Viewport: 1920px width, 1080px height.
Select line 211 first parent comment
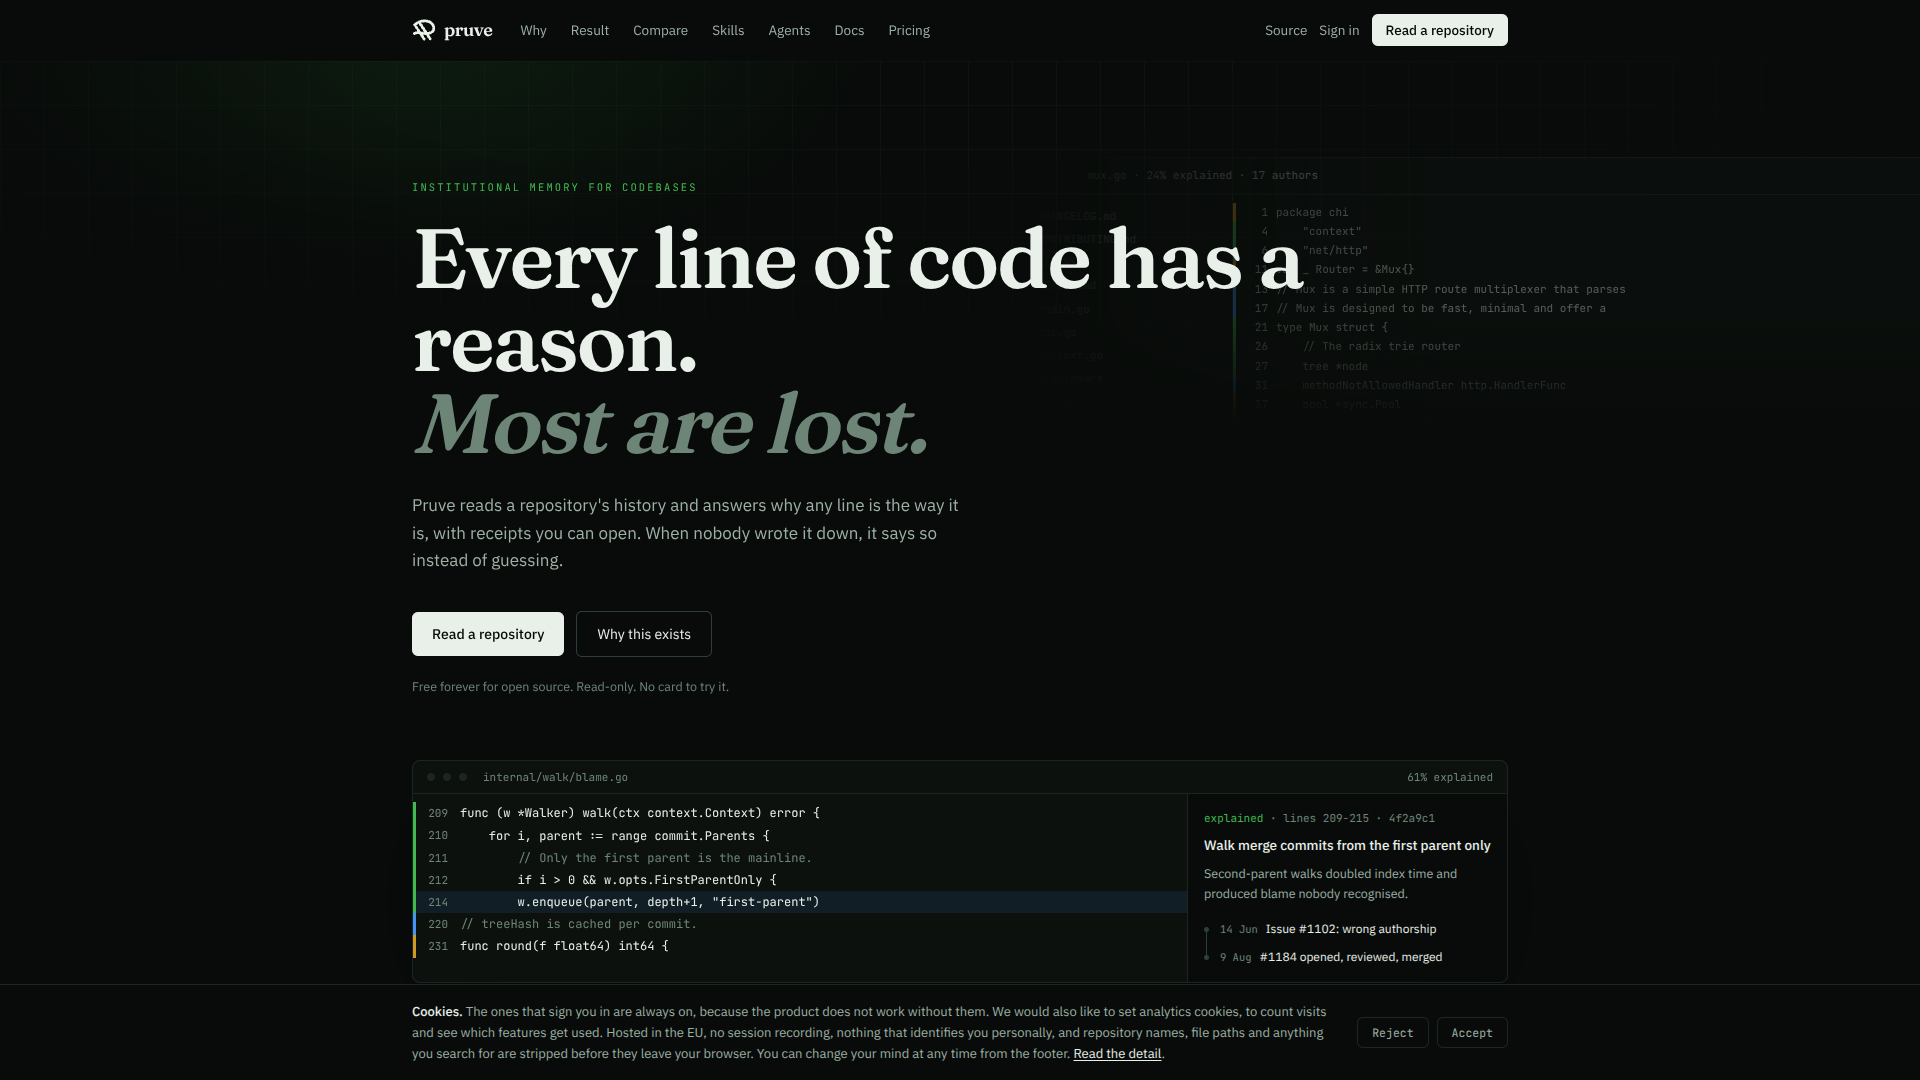[x=800, y=858]
